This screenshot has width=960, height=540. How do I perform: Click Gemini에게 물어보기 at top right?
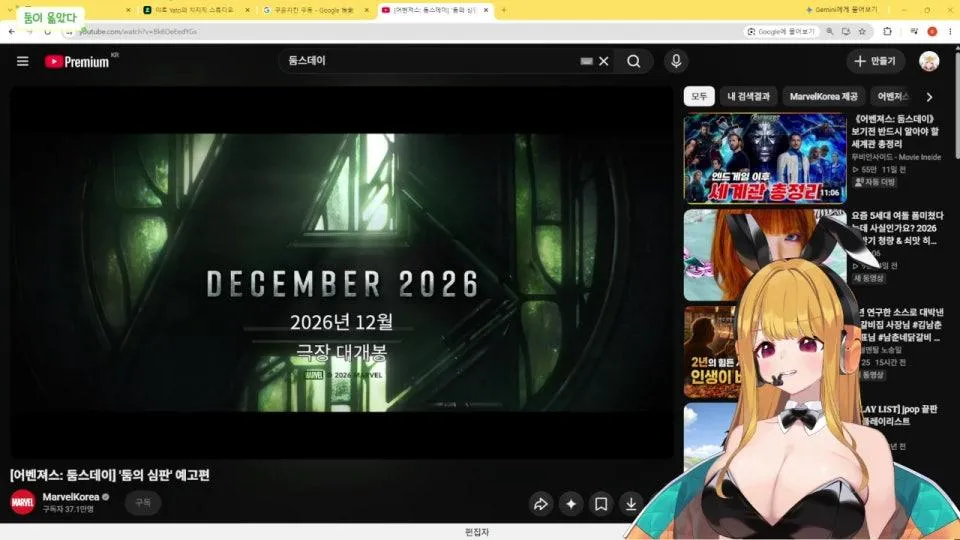tap(842, 10)
